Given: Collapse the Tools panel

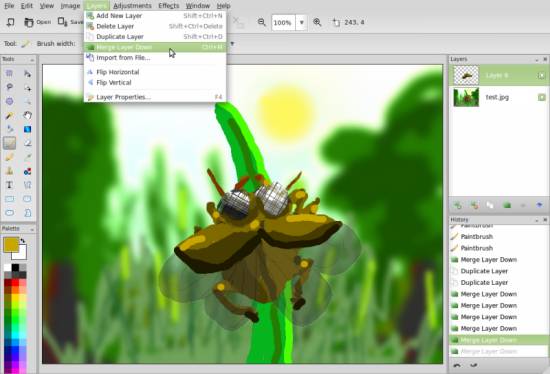Looking at the screenshot, I should click(x=32, y=60).
